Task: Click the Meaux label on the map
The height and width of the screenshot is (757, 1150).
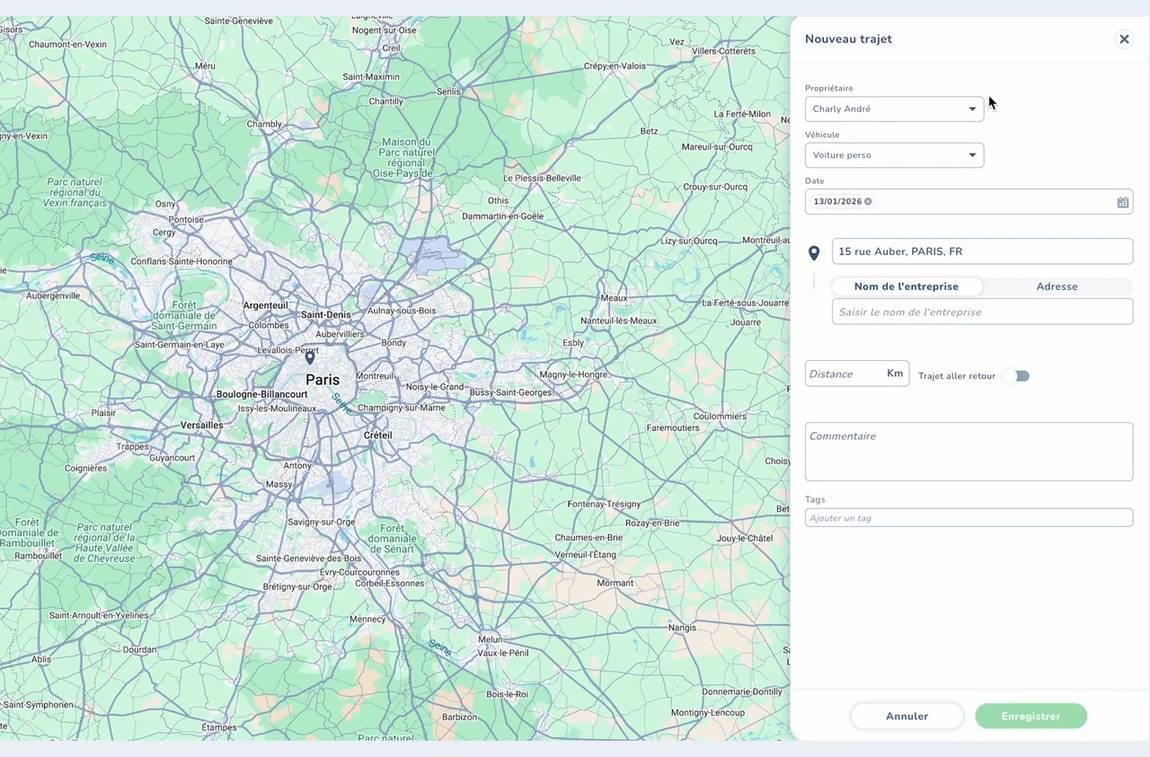Action: (x=614, y=298)
